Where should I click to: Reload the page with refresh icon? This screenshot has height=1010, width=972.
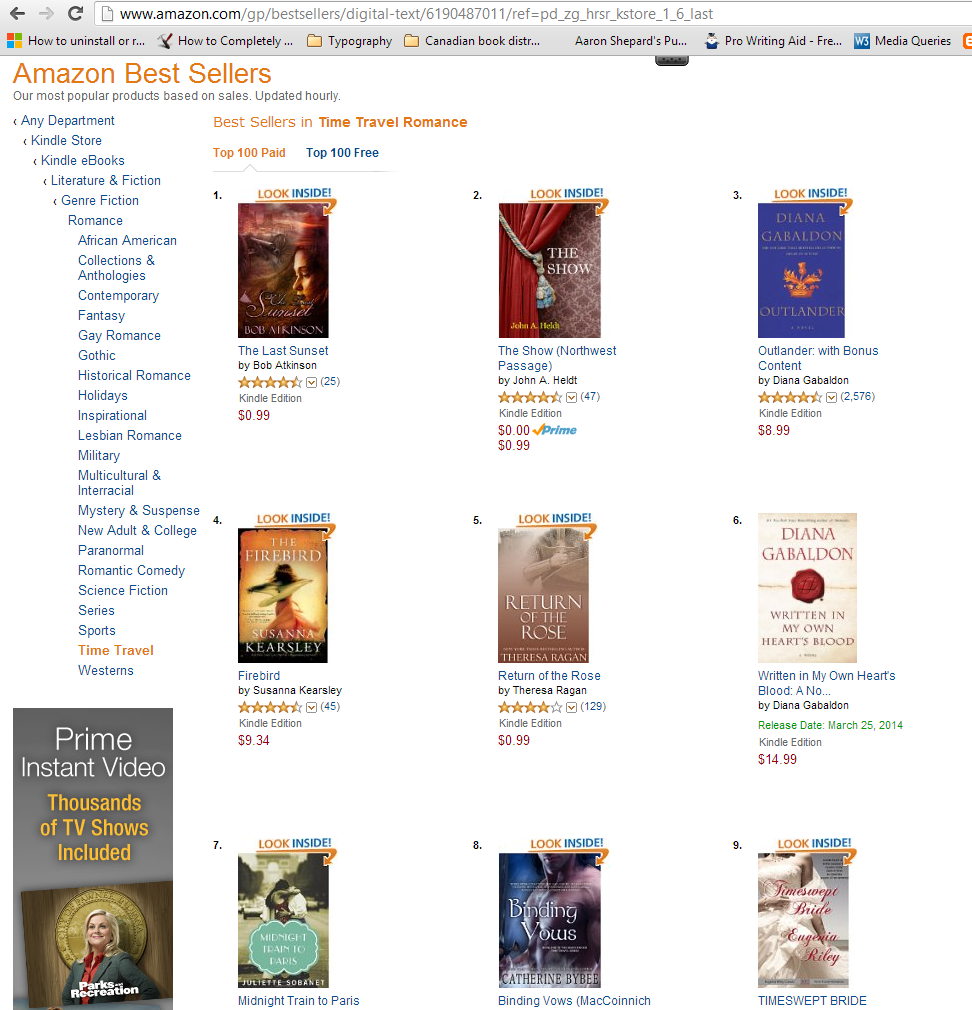[75, 14]
